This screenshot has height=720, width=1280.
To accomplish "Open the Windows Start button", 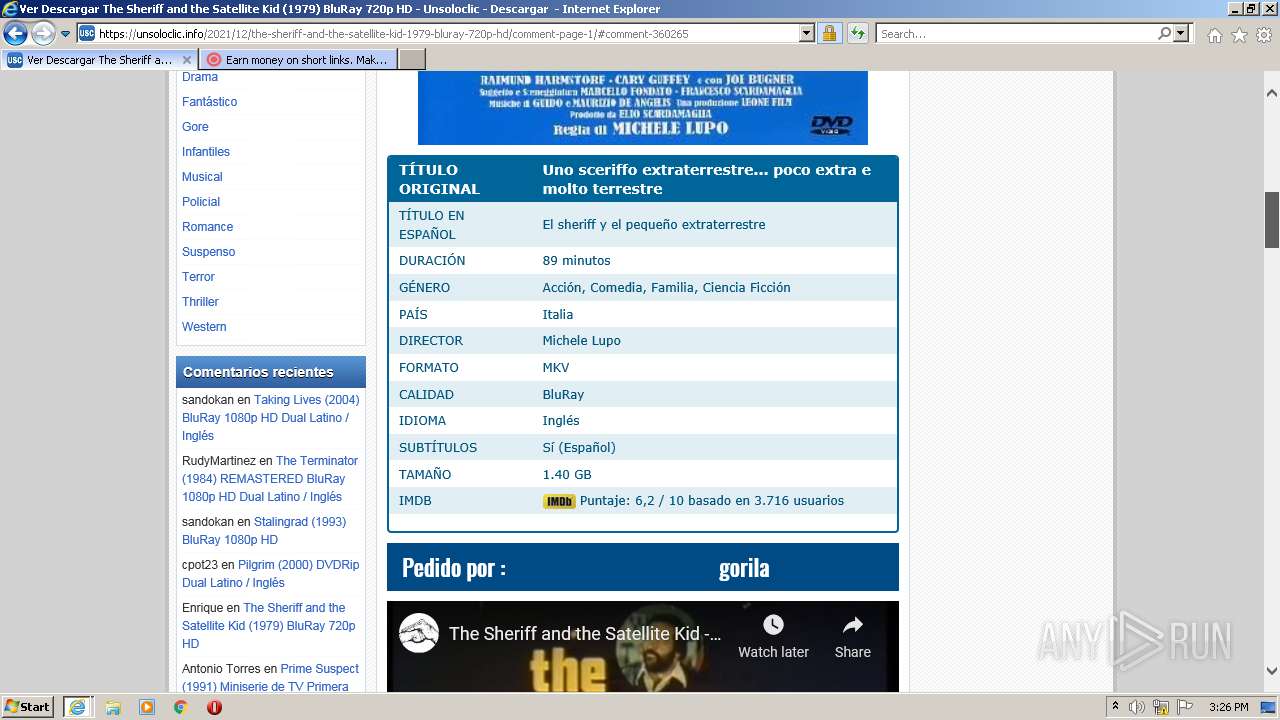I will tap(28, 707).
